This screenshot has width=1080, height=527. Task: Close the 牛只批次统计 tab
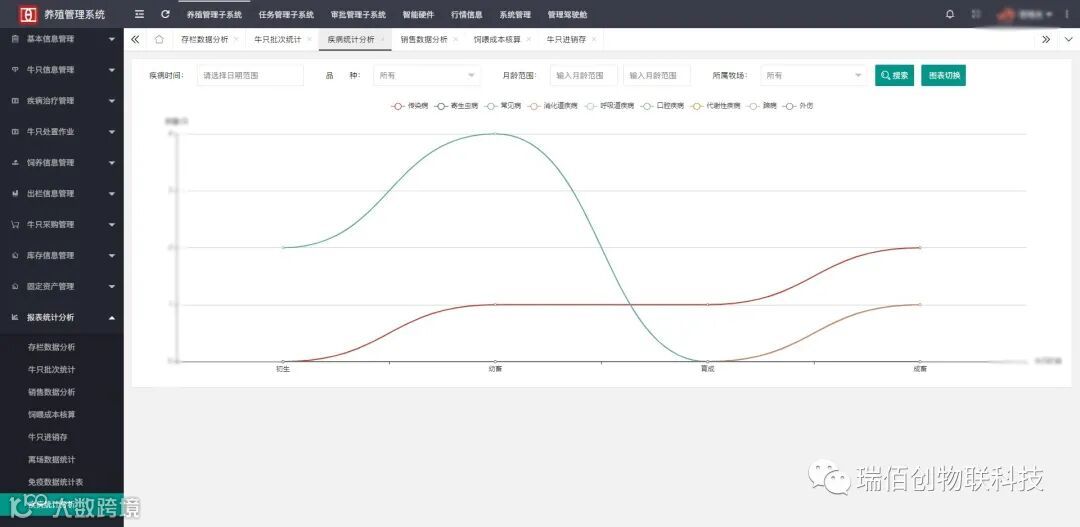click(309, 39)
